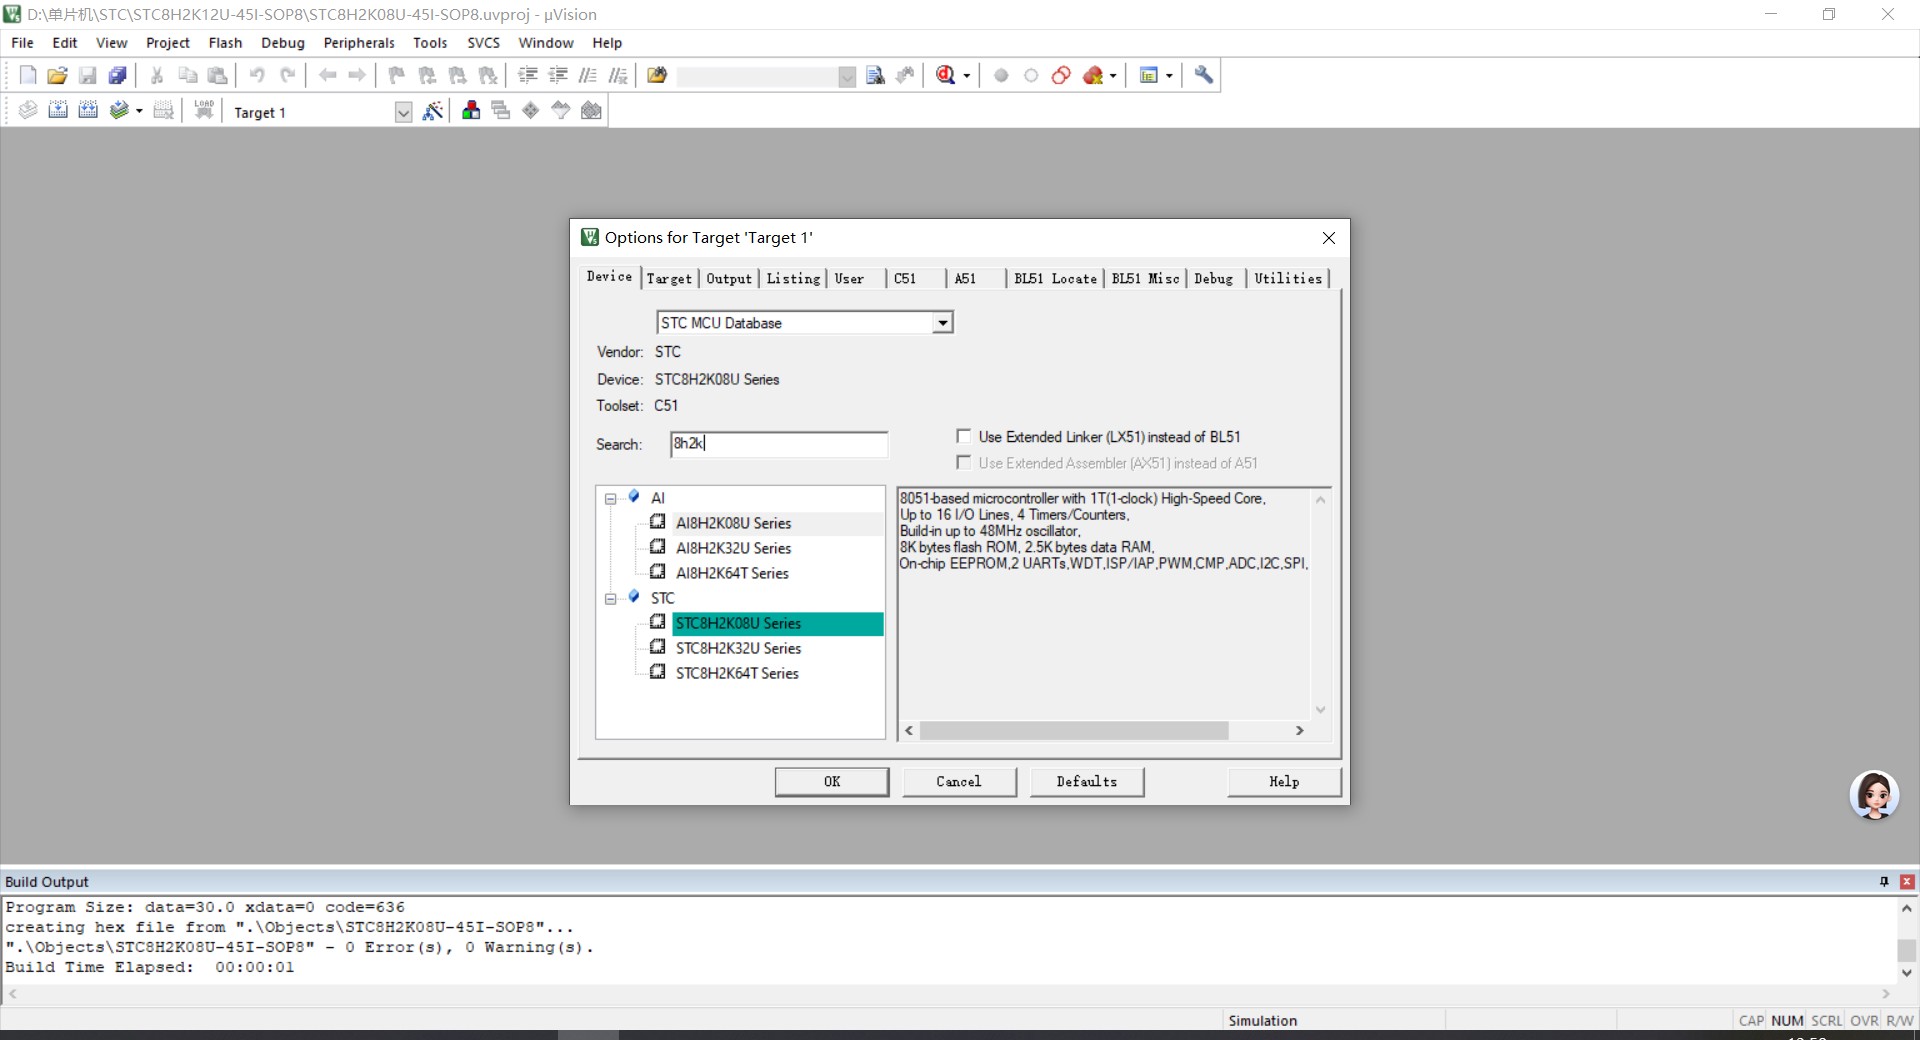The image size is (1920, 1040).
Task: Click the assistant avatar icon
Action: (x=1874, y=796)
